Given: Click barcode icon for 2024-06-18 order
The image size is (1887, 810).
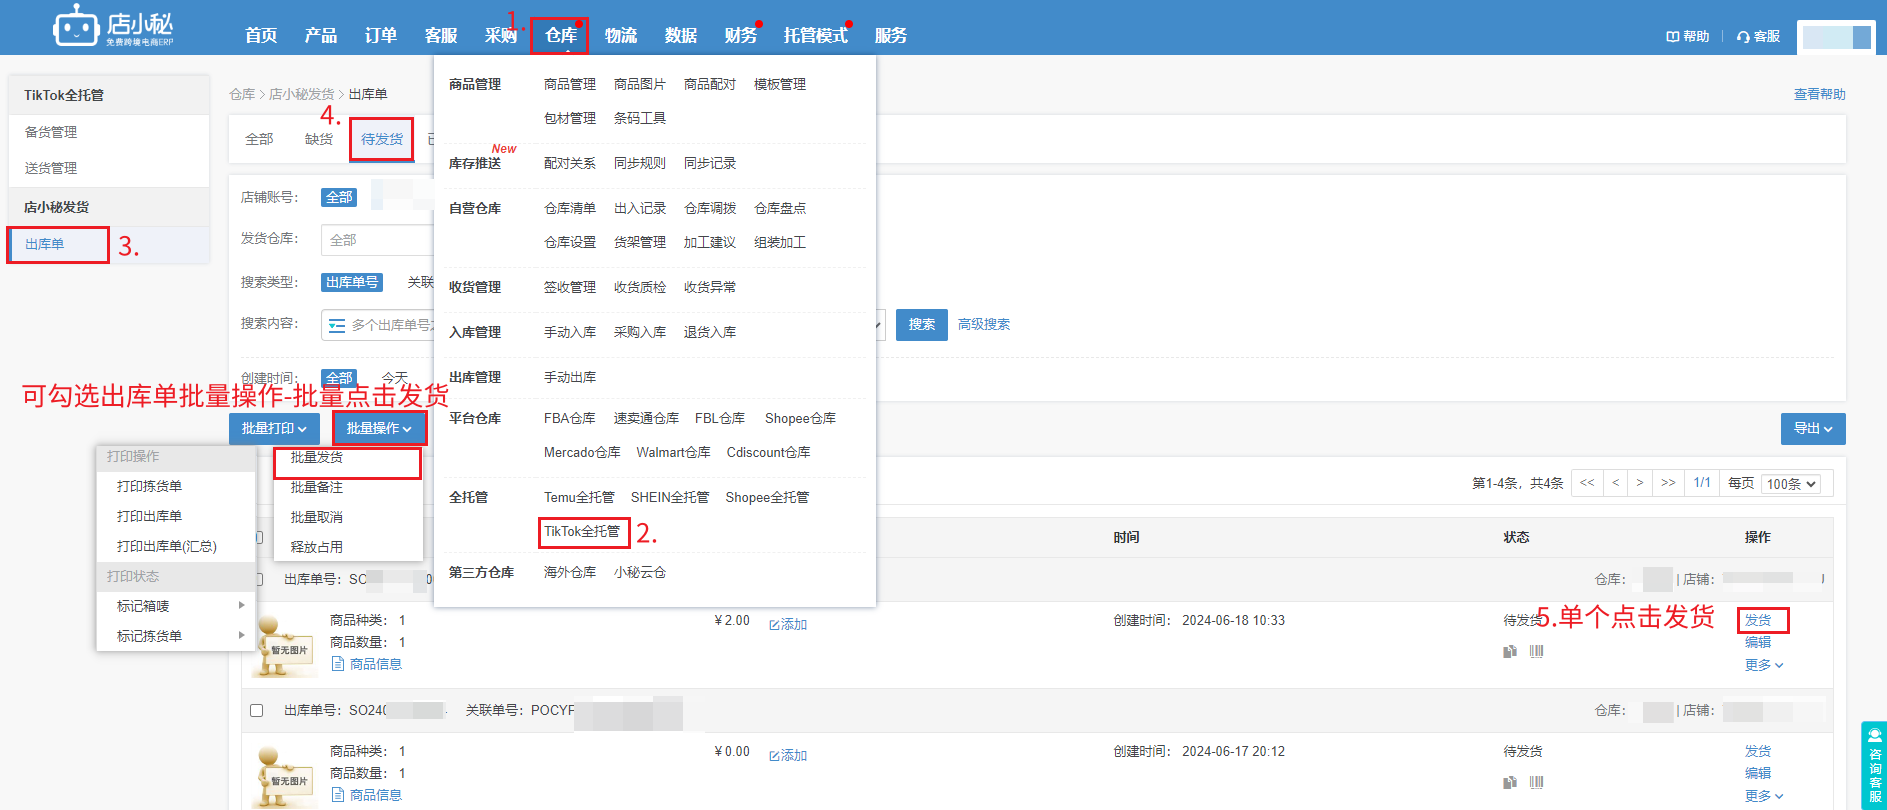Looking at the screenshot, I should [1537, 651].
